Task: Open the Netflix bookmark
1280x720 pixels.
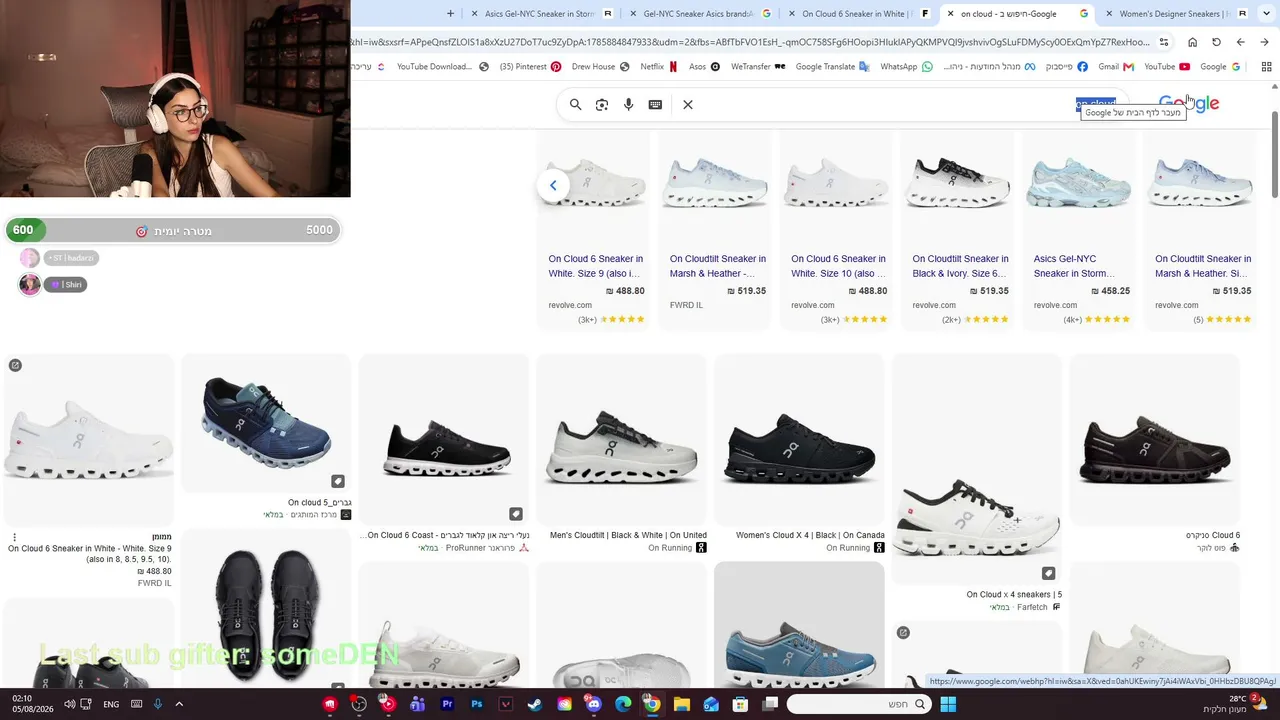Action: [x=659, y=67]
